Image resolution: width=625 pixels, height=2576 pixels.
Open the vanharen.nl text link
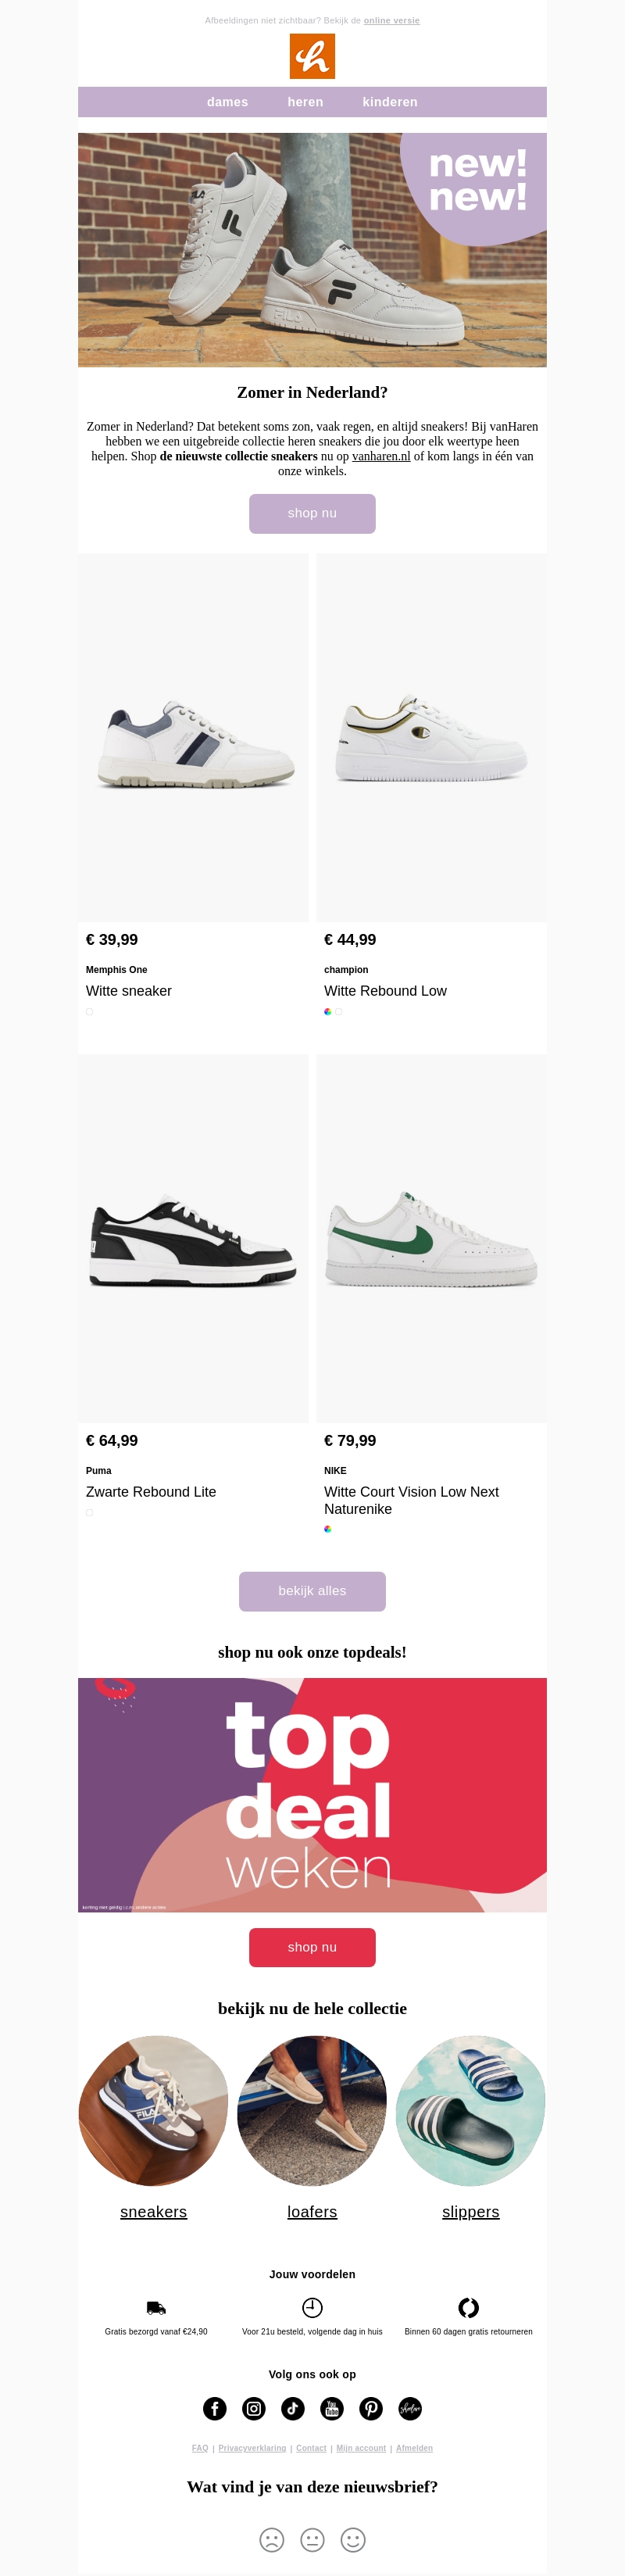click(x=381, y=456)
